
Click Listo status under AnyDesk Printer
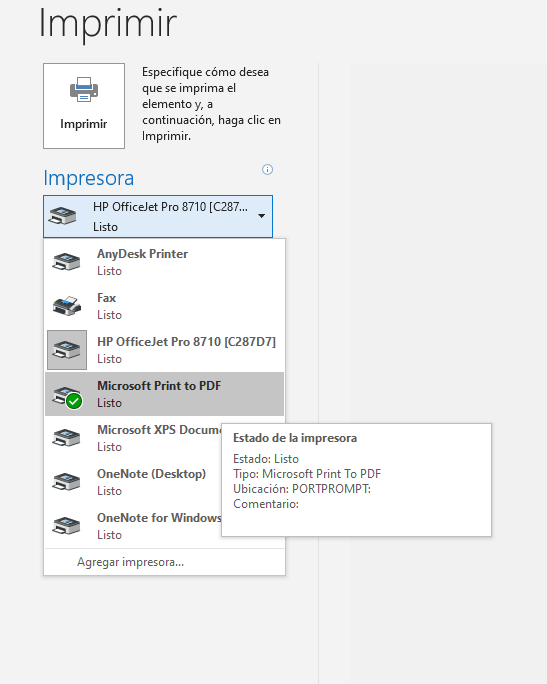(x=109, y=271)
